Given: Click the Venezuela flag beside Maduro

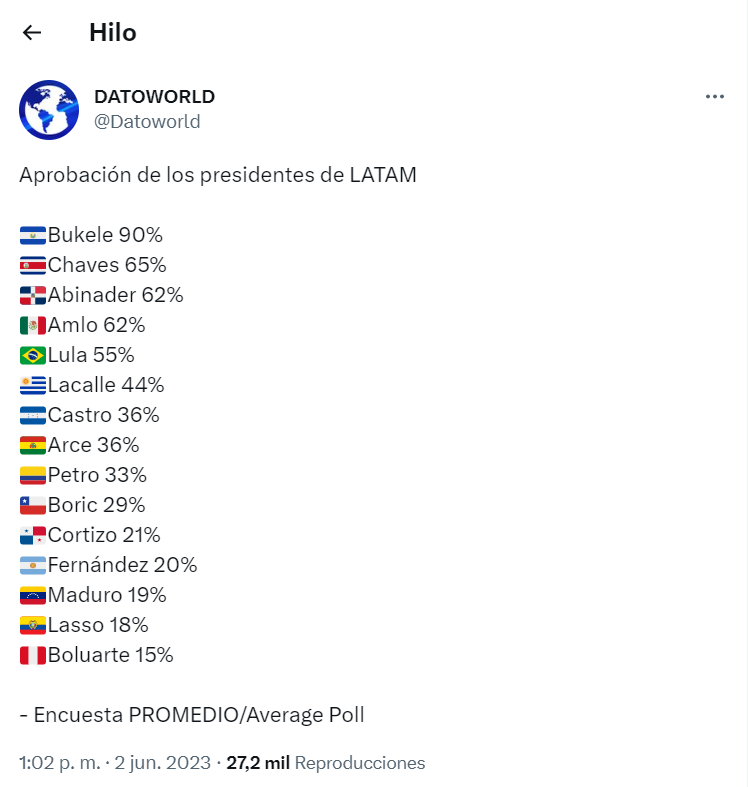Looking at the screenshot, I should point(33,595).
